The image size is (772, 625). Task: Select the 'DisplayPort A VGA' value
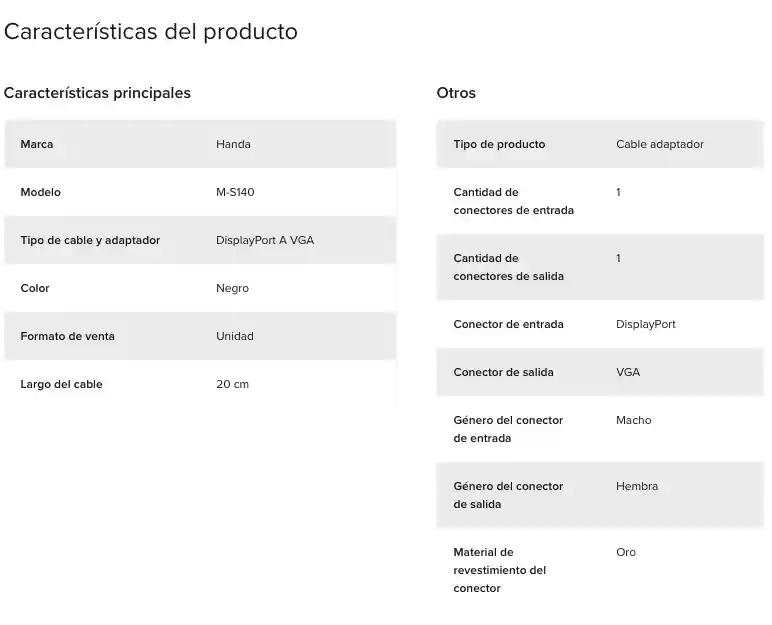(265, 240)
